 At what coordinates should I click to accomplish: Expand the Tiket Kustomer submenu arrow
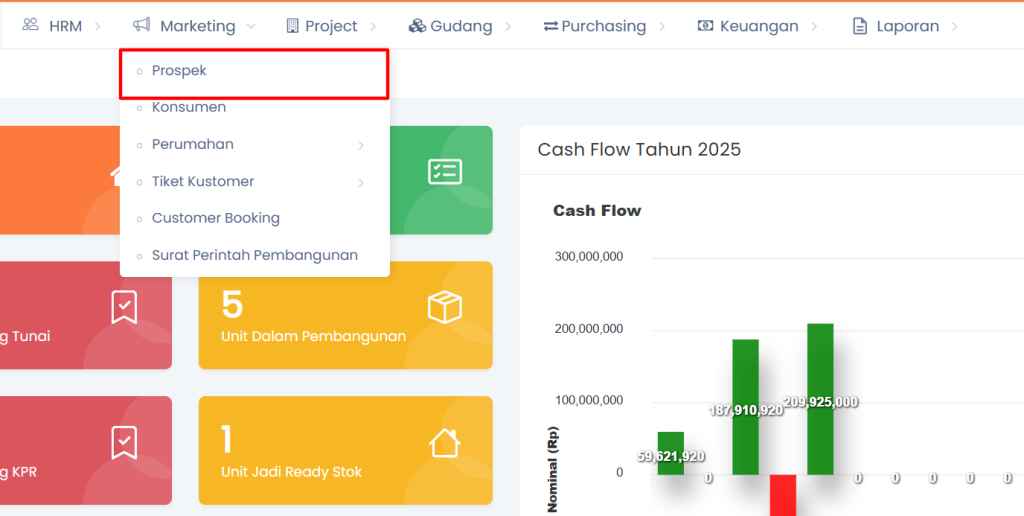pyautogui.click(x=361, y=182)
